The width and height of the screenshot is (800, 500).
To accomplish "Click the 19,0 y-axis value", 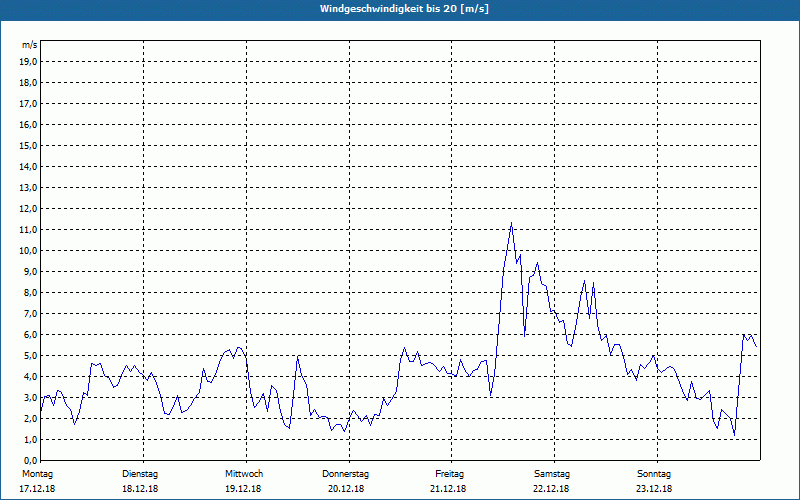I will pyautogui.click(x=28, y=62).
